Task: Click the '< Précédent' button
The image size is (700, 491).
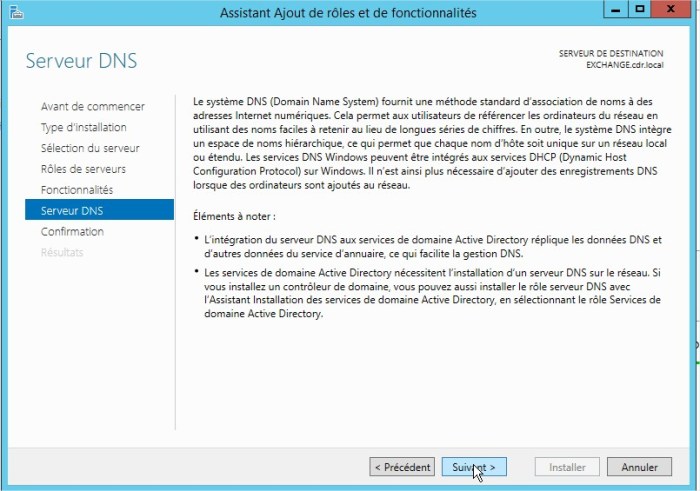Action: (x=402, y=467)
